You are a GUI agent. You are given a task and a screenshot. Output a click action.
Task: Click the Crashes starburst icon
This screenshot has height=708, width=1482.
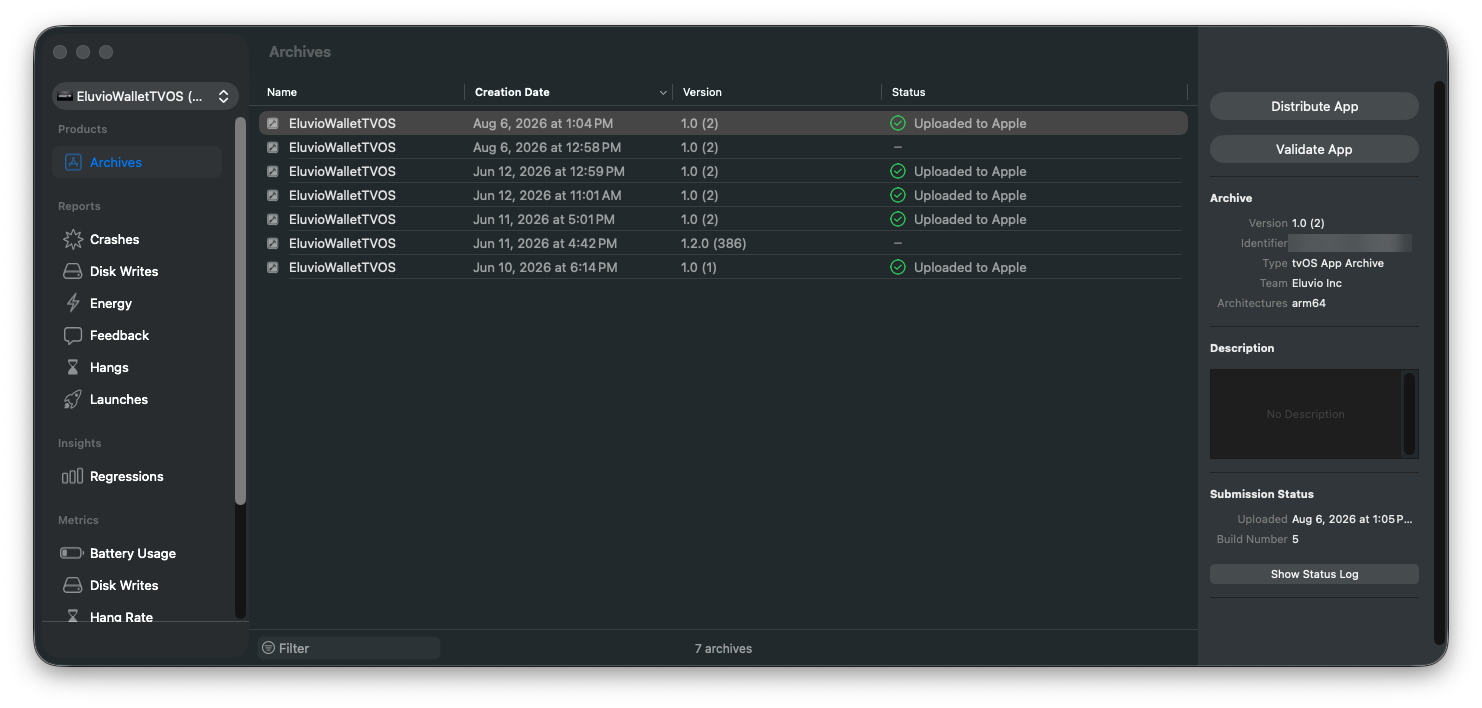point(72,239)
